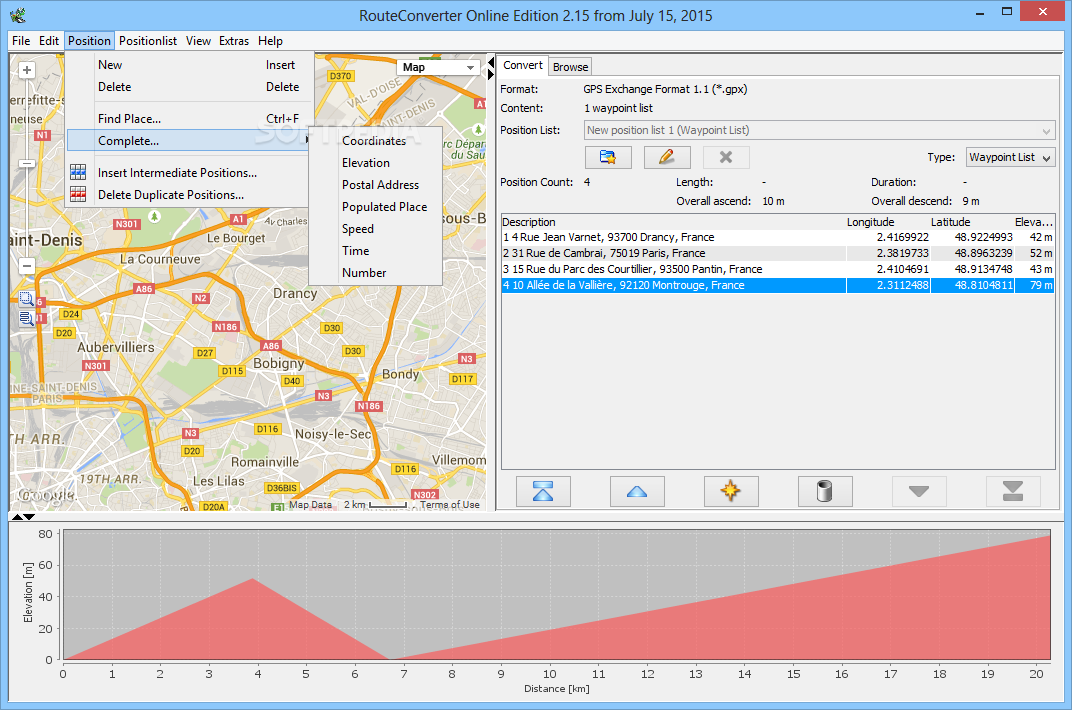The height and width of the screenshot is (710, 1072).
Task: Switch to the Browse tab
Action: (570, 67)
